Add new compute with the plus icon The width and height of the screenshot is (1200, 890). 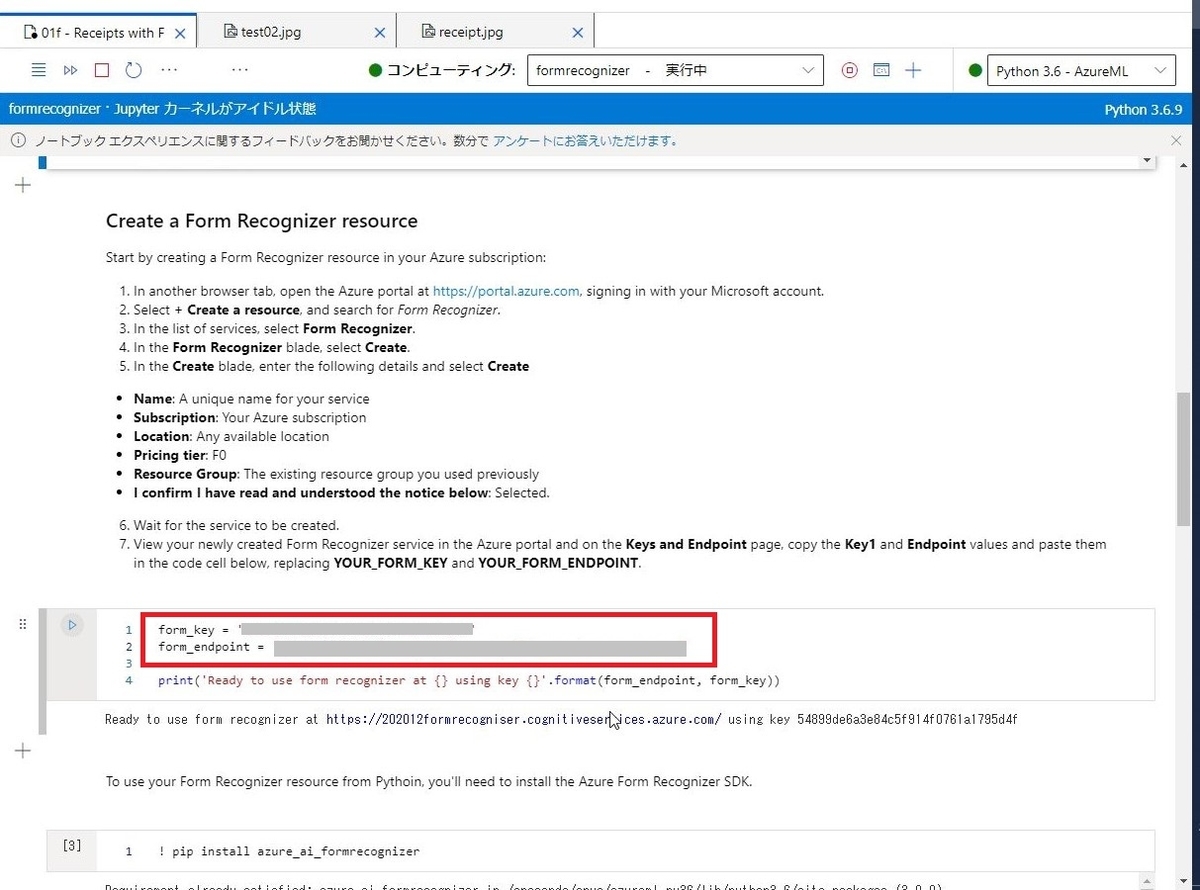click(912, 70)
